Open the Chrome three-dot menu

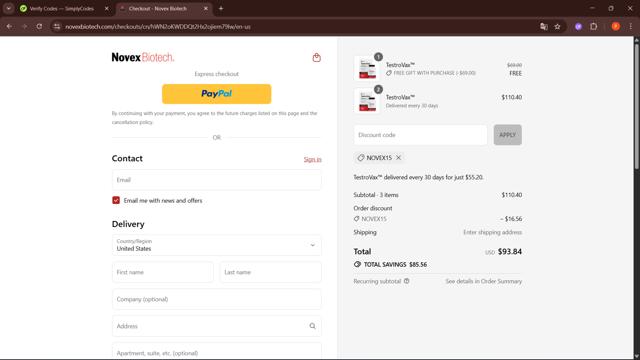point(631,27)
